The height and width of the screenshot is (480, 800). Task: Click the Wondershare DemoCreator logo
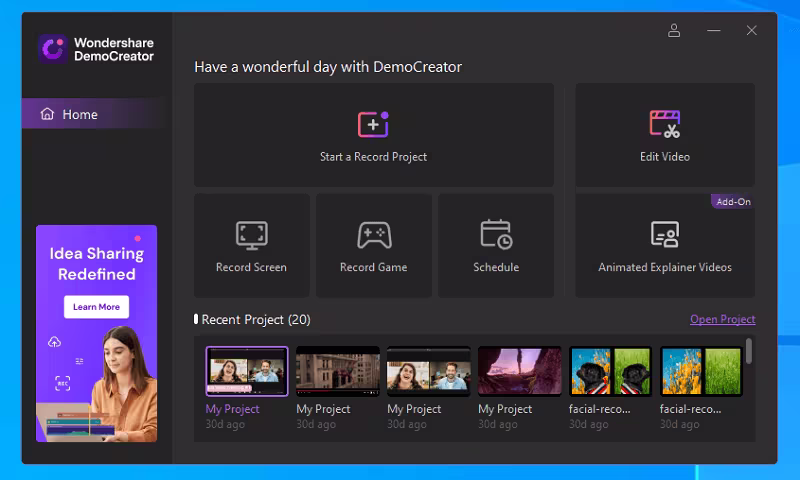click(53, 49)
